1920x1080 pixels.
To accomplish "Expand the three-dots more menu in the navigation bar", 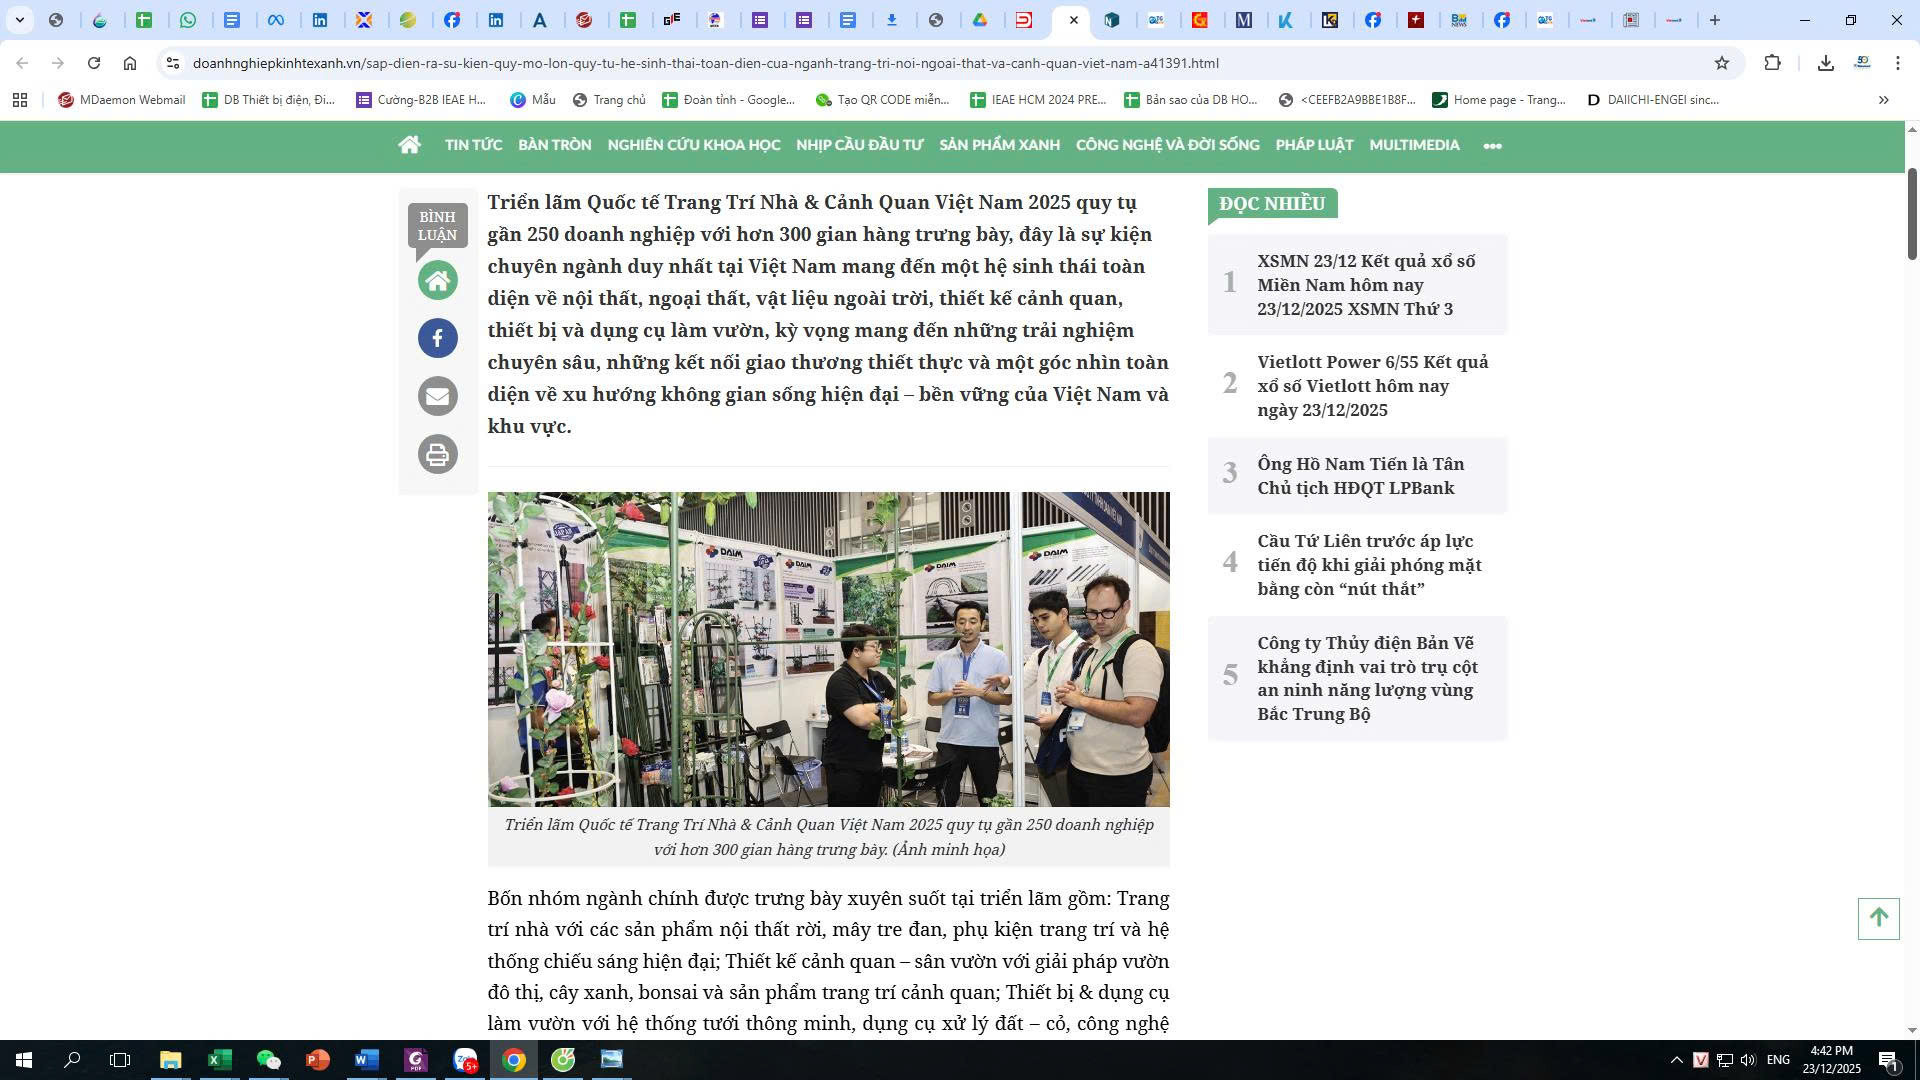I will pyautogui.click(x=1491, y=146).
